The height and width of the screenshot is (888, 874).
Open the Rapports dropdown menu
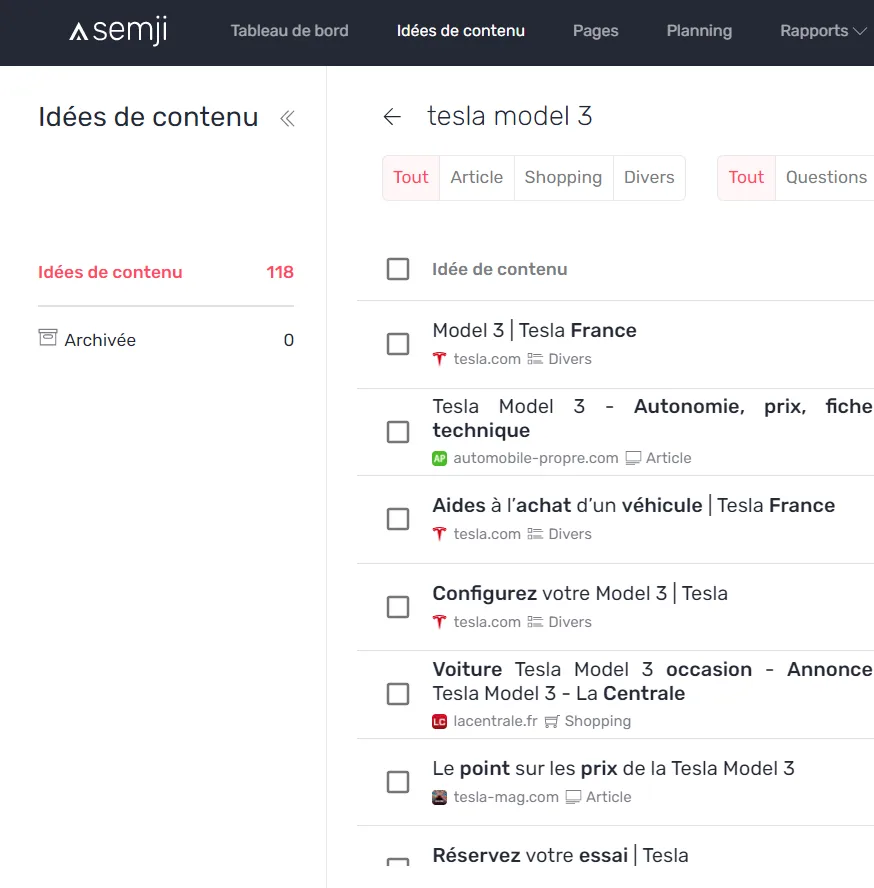823,31
